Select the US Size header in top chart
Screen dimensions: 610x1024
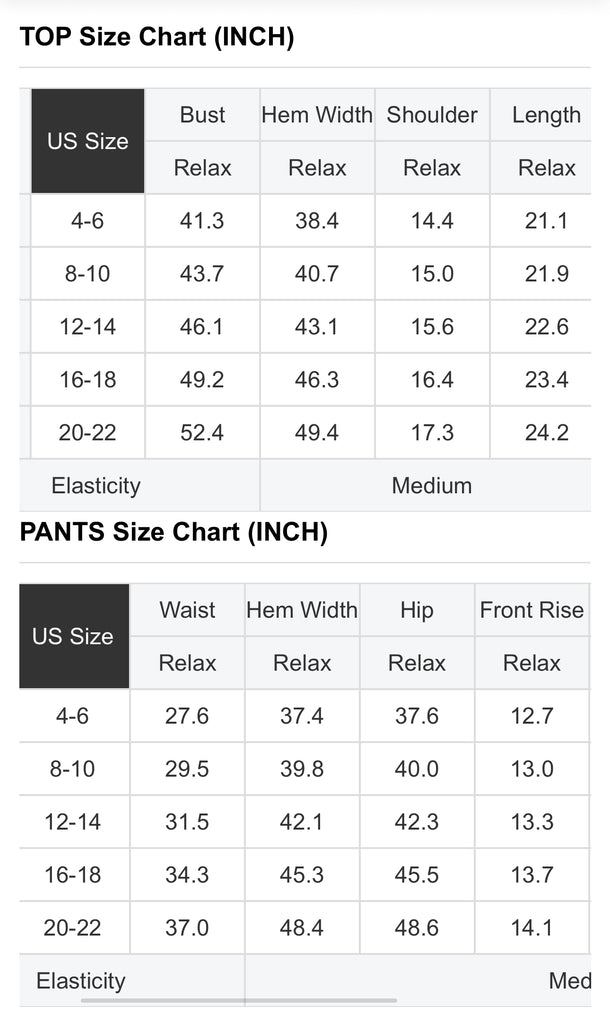pos(88,141)
